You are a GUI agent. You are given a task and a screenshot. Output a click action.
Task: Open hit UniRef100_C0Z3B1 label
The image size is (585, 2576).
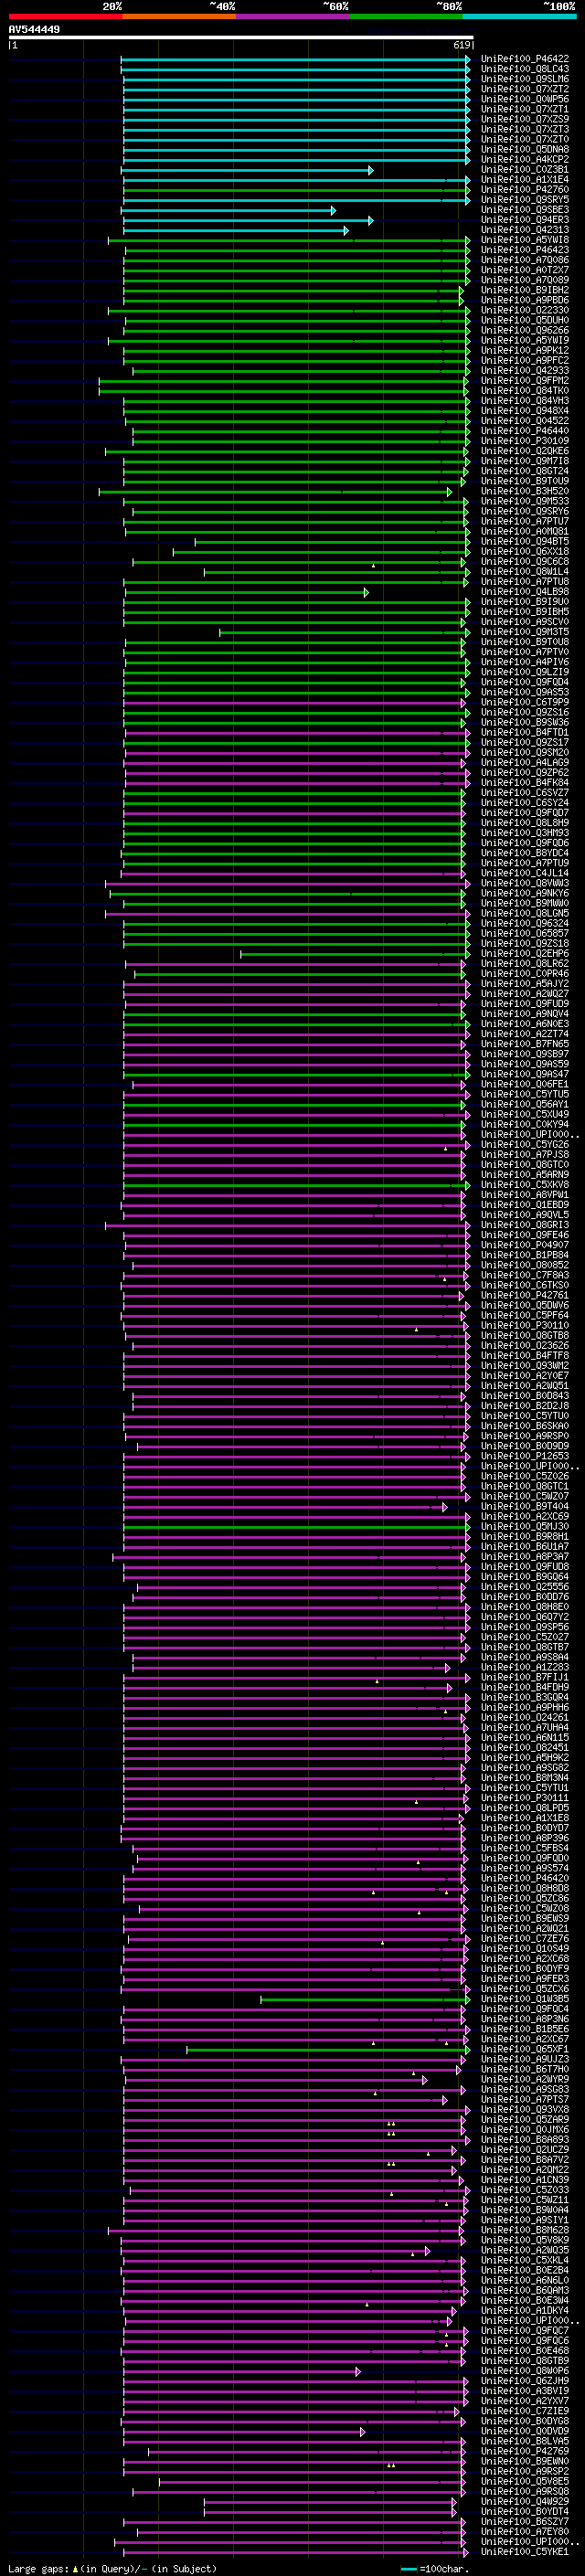click(525, 170)
